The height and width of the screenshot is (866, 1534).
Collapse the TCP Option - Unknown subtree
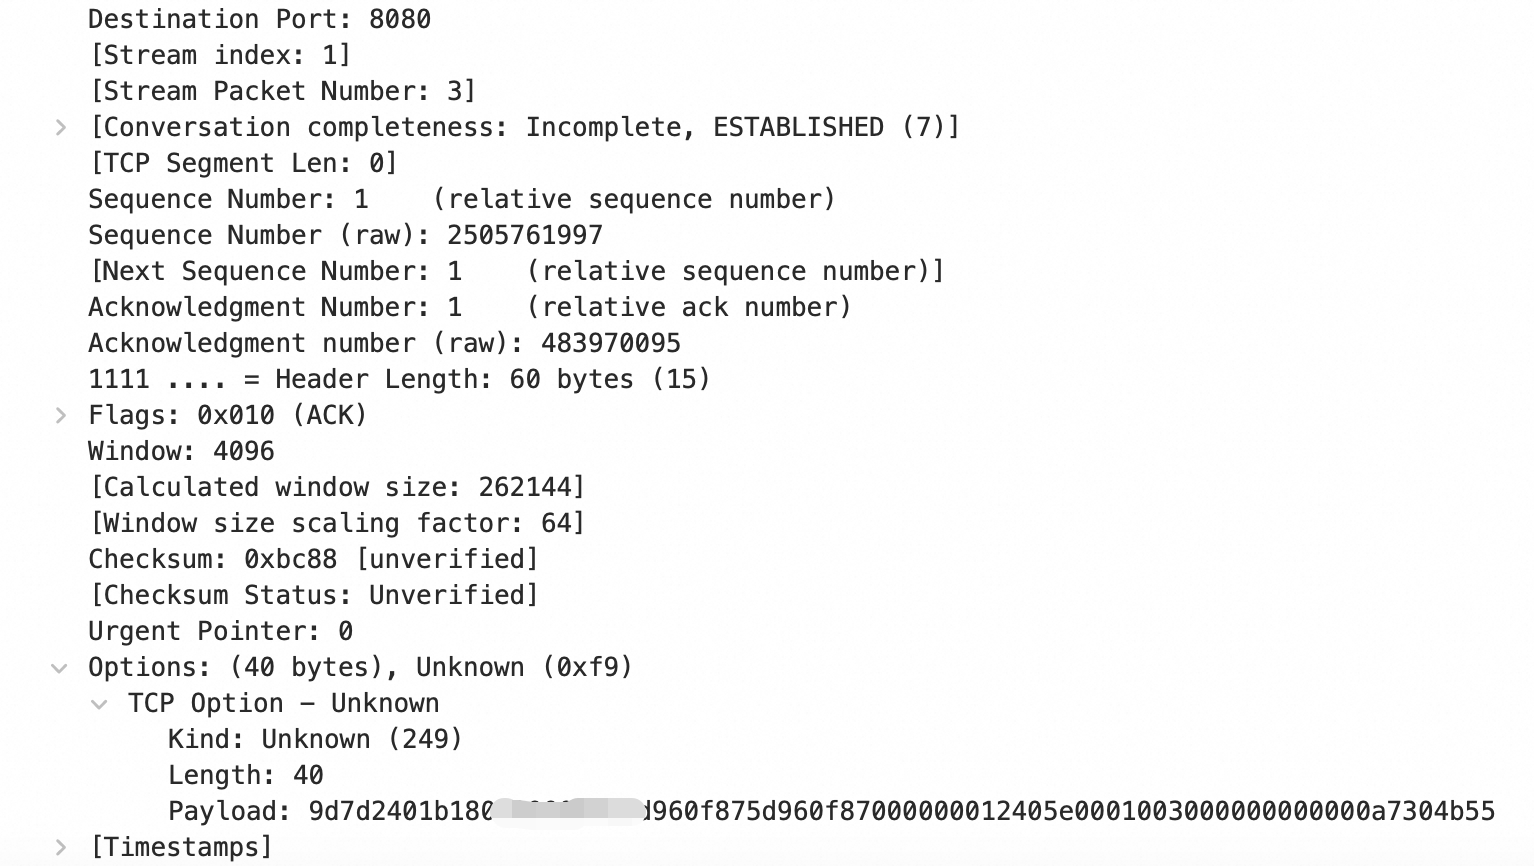tap(99, 704)
